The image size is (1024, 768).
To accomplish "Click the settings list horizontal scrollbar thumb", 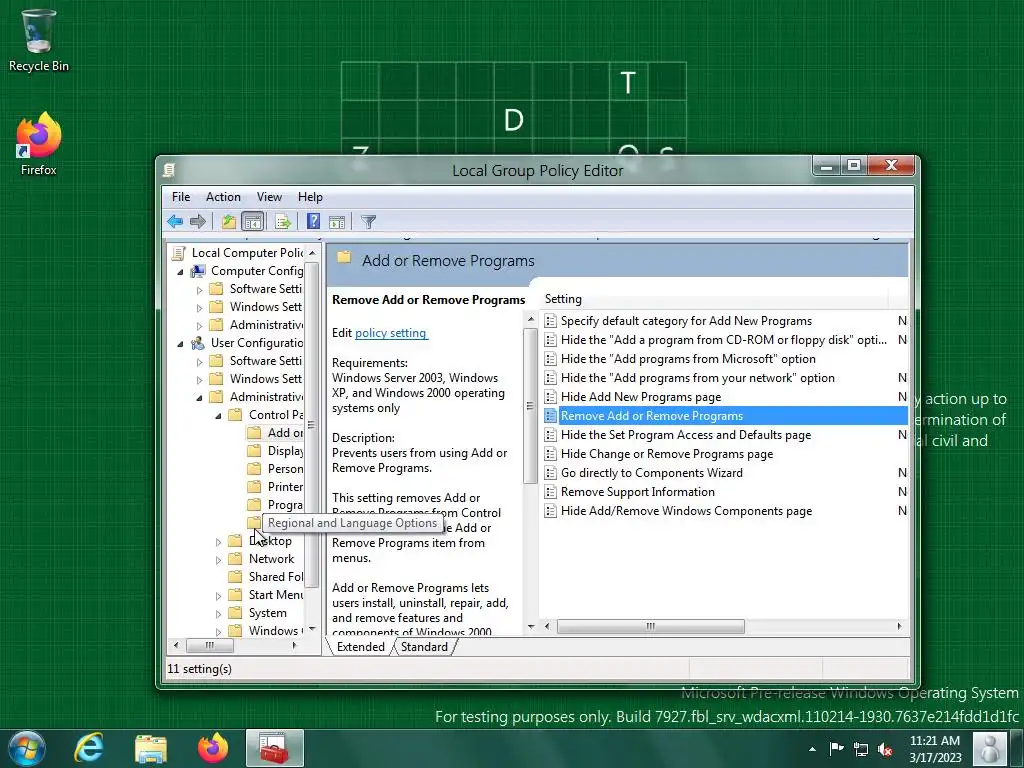I will [650, 627].
